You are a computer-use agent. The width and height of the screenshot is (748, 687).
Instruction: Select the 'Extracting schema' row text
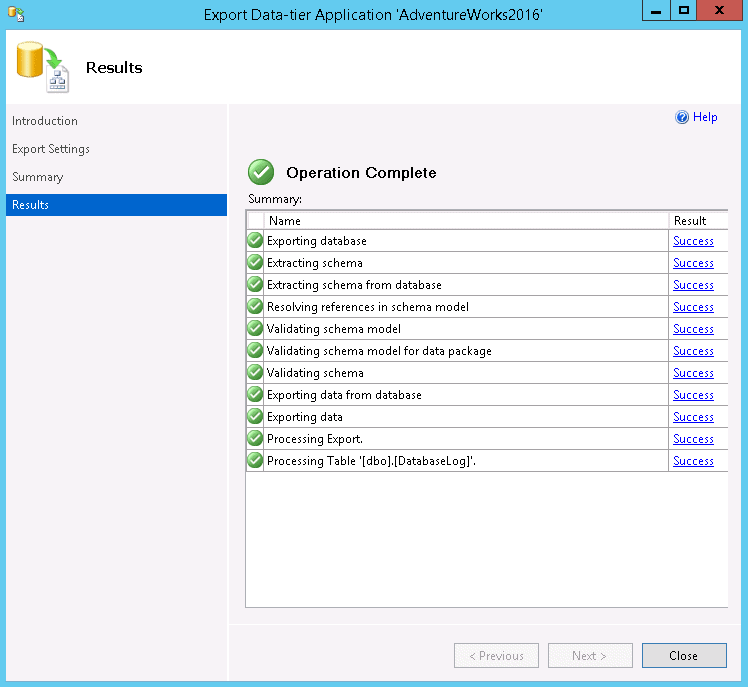(x=315, y=263)
